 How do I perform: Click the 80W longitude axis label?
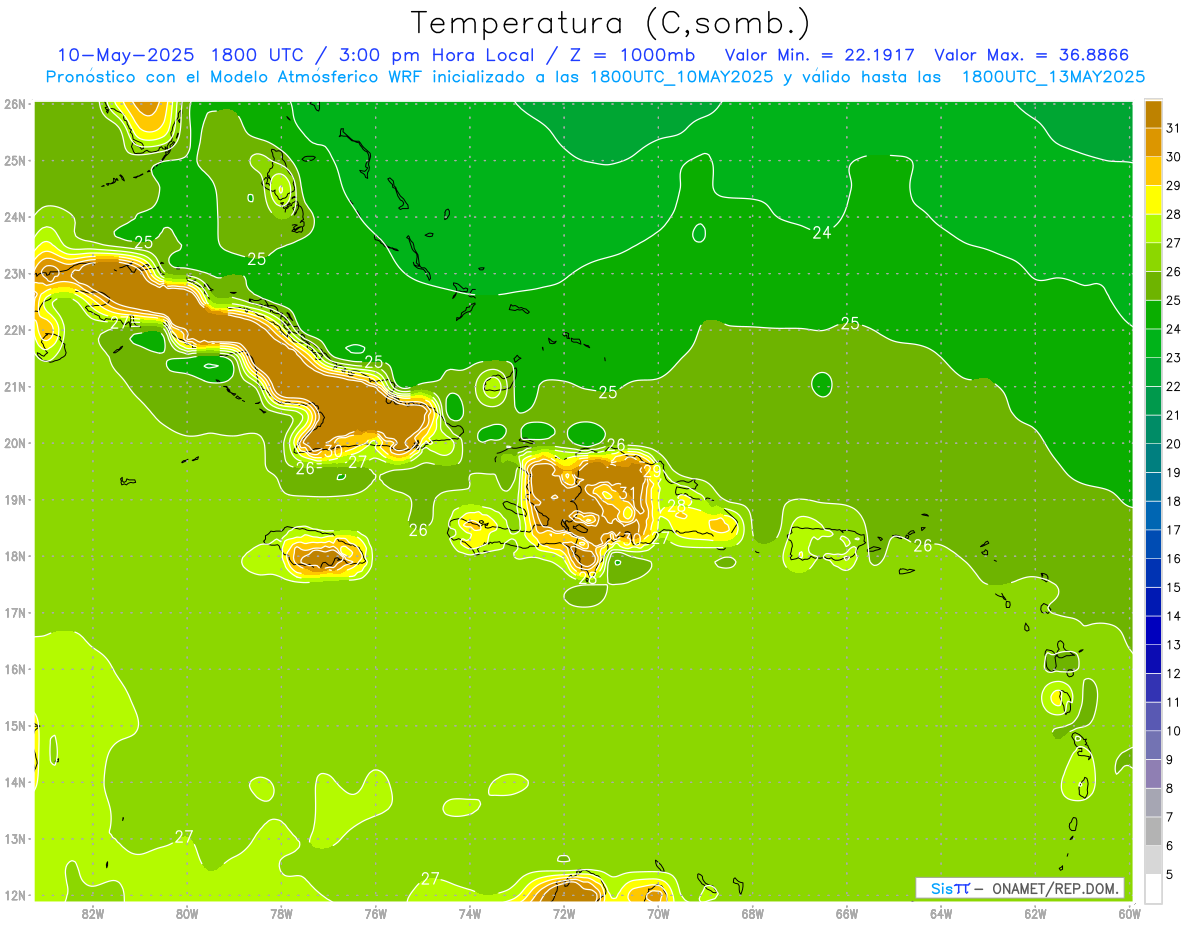coord(187,912)
